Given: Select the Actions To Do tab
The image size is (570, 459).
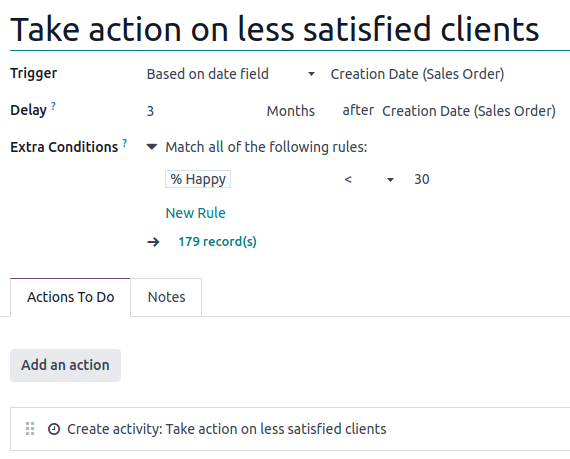Looking at the screenshot, I should pos(71,297).
